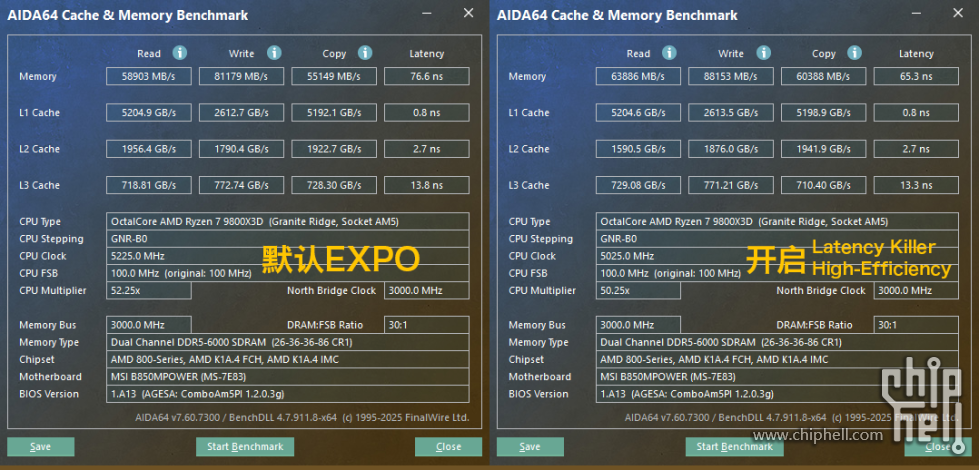Open Copy info icon in right window
The width and height of the screenshot is (979, 470).
click(854, 53)
